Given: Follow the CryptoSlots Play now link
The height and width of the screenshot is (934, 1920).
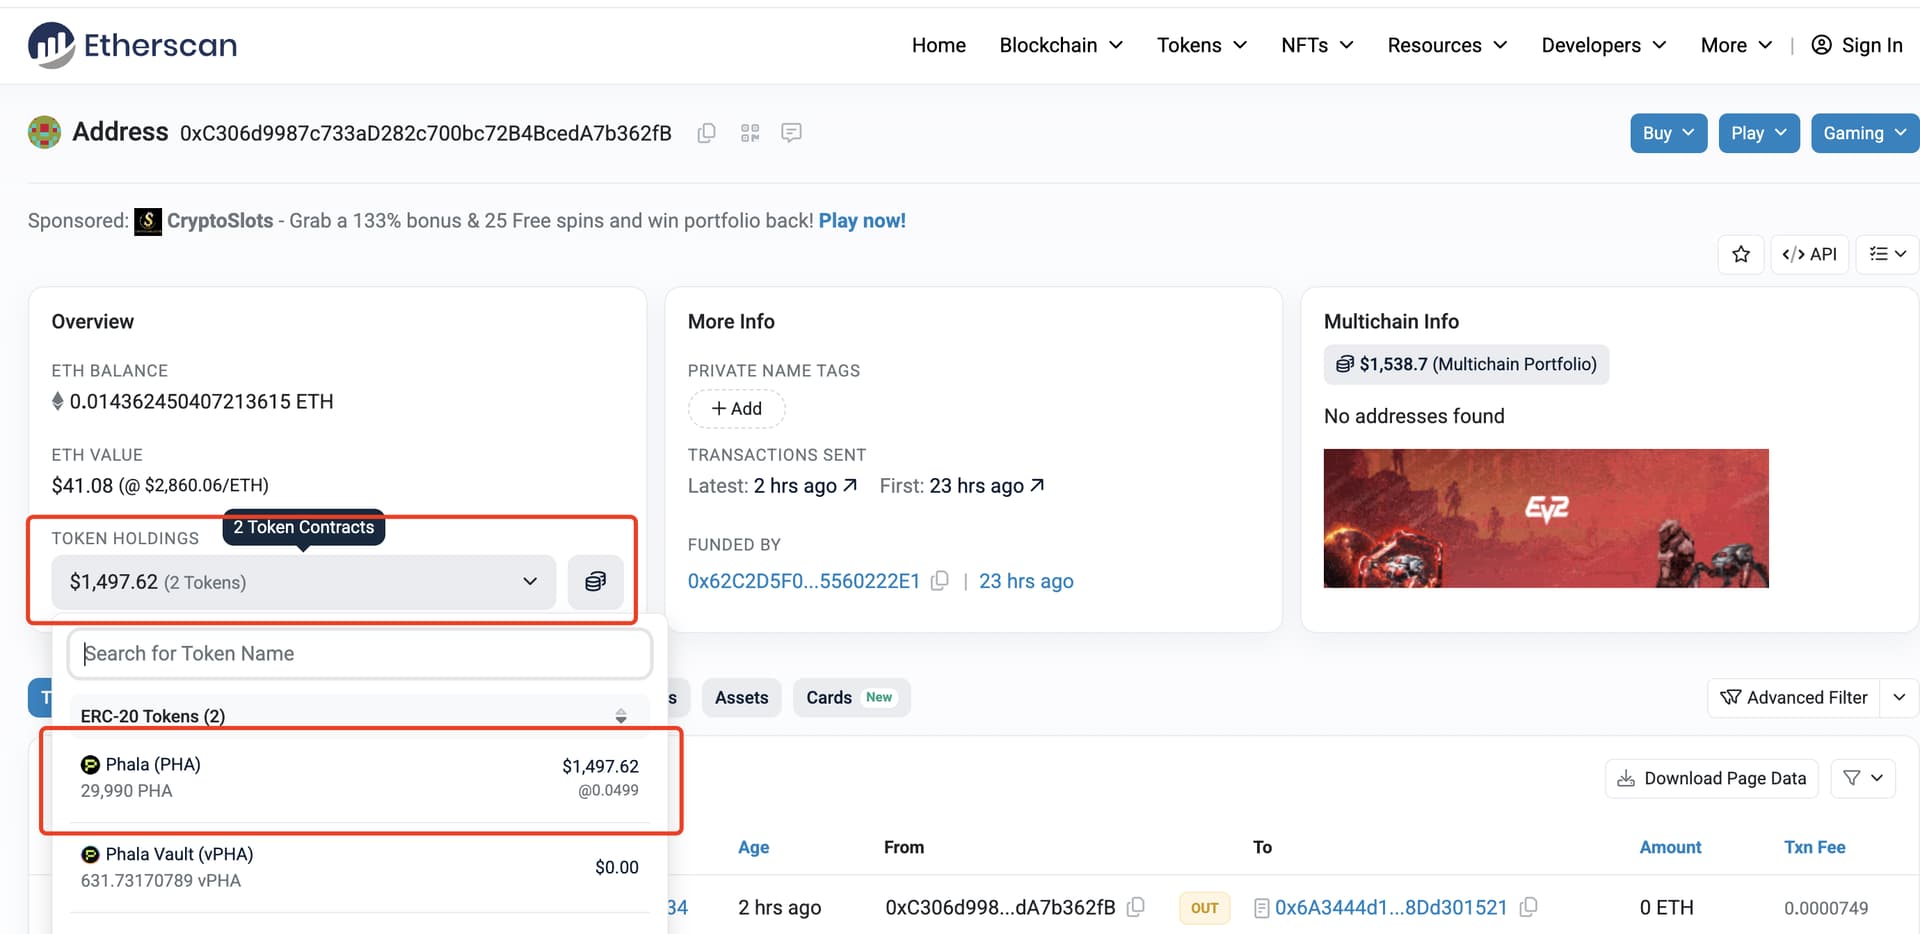Looking at the screenshot, I should pos(862,221).
